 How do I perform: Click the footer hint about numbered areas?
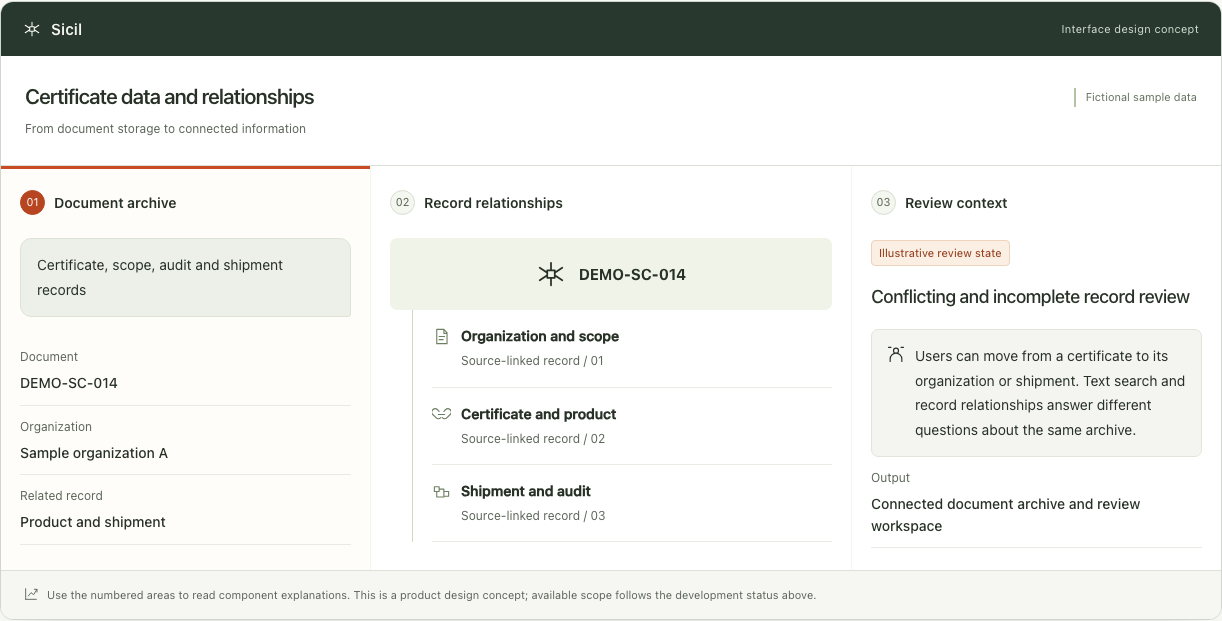click(431, 595)
